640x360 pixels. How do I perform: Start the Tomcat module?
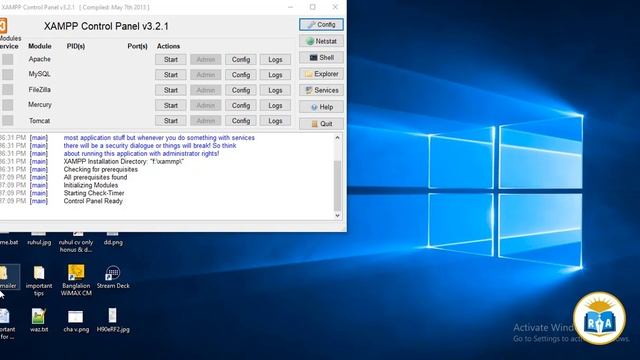pos(171,121)
